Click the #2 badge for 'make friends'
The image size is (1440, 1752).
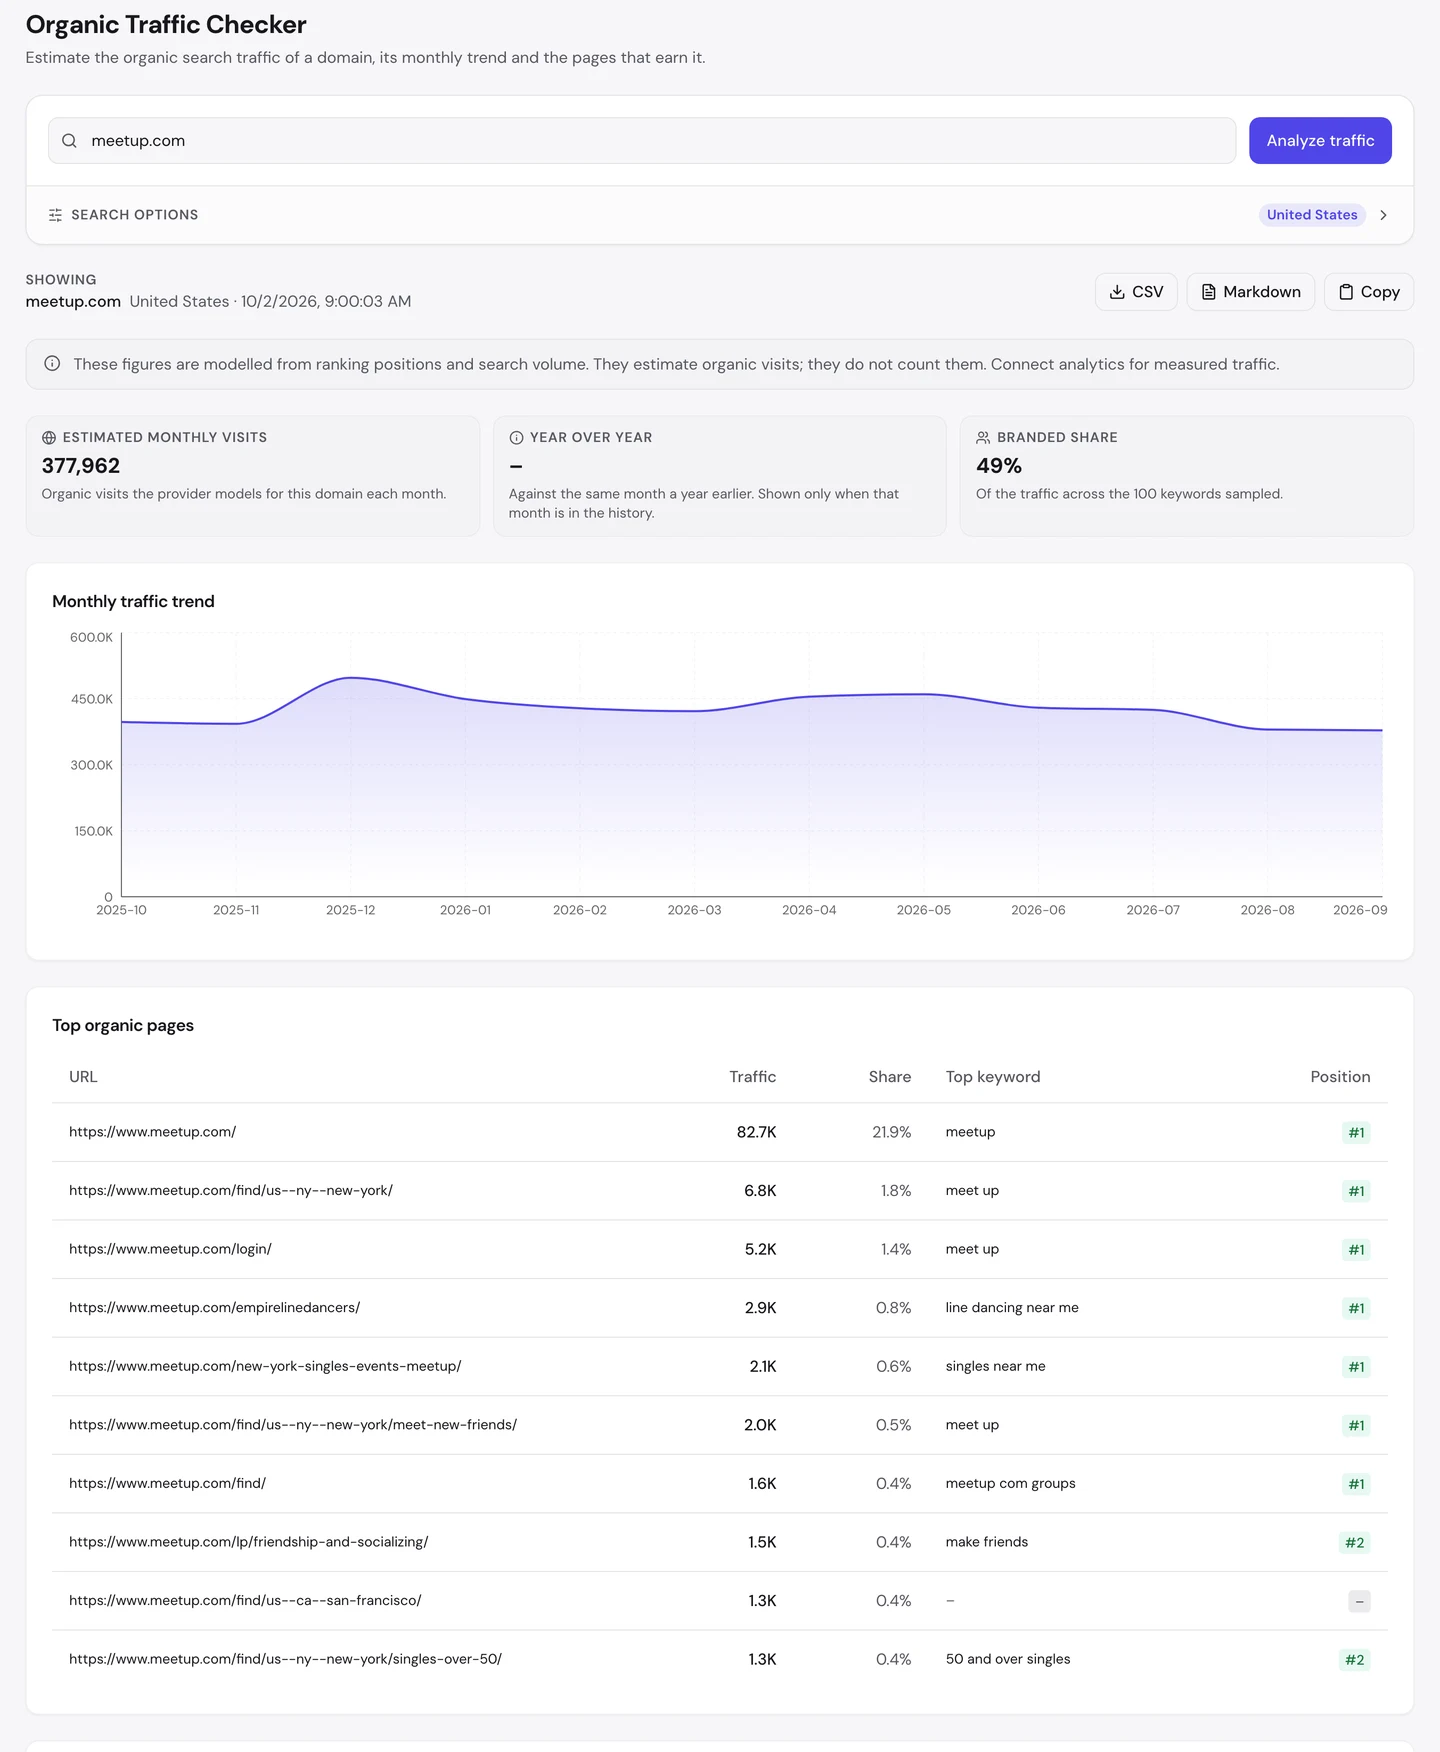(1354, 1542)
